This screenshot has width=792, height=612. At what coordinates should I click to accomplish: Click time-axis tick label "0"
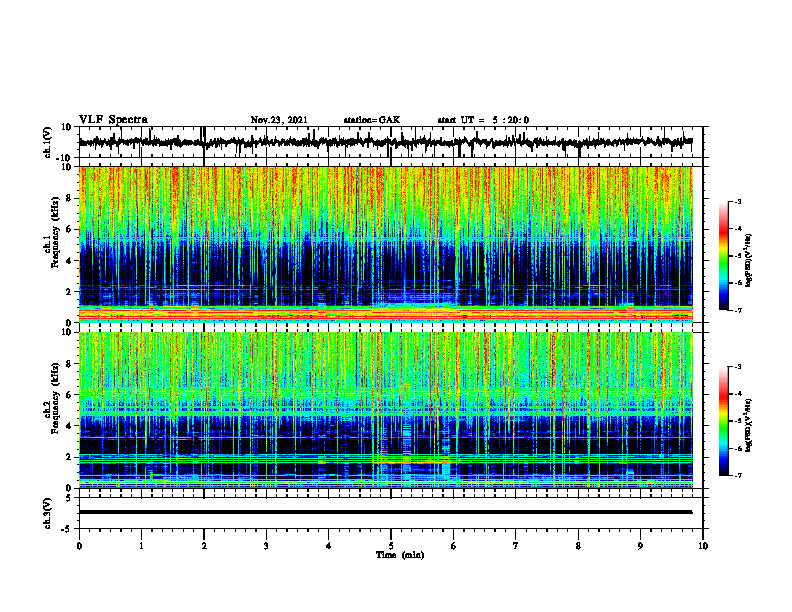pos(79,546)
